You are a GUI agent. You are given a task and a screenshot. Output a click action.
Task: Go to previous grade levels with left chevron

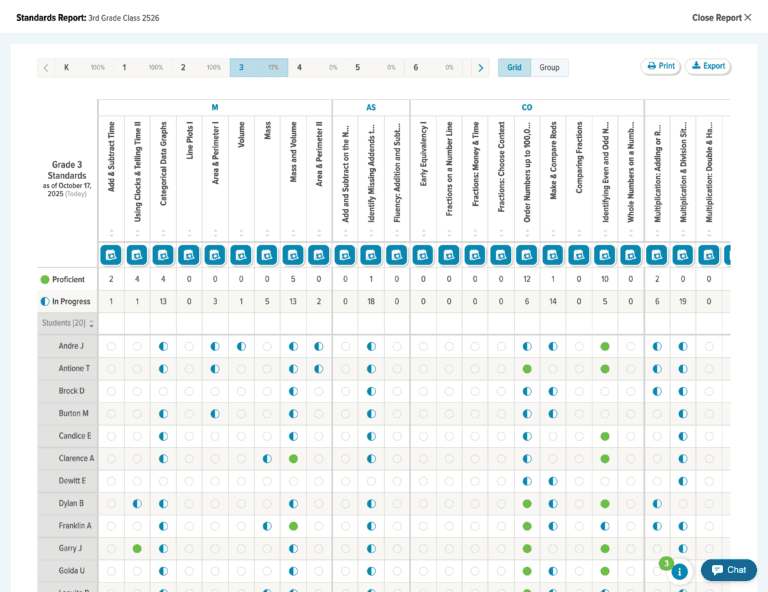tap(46, 68)
